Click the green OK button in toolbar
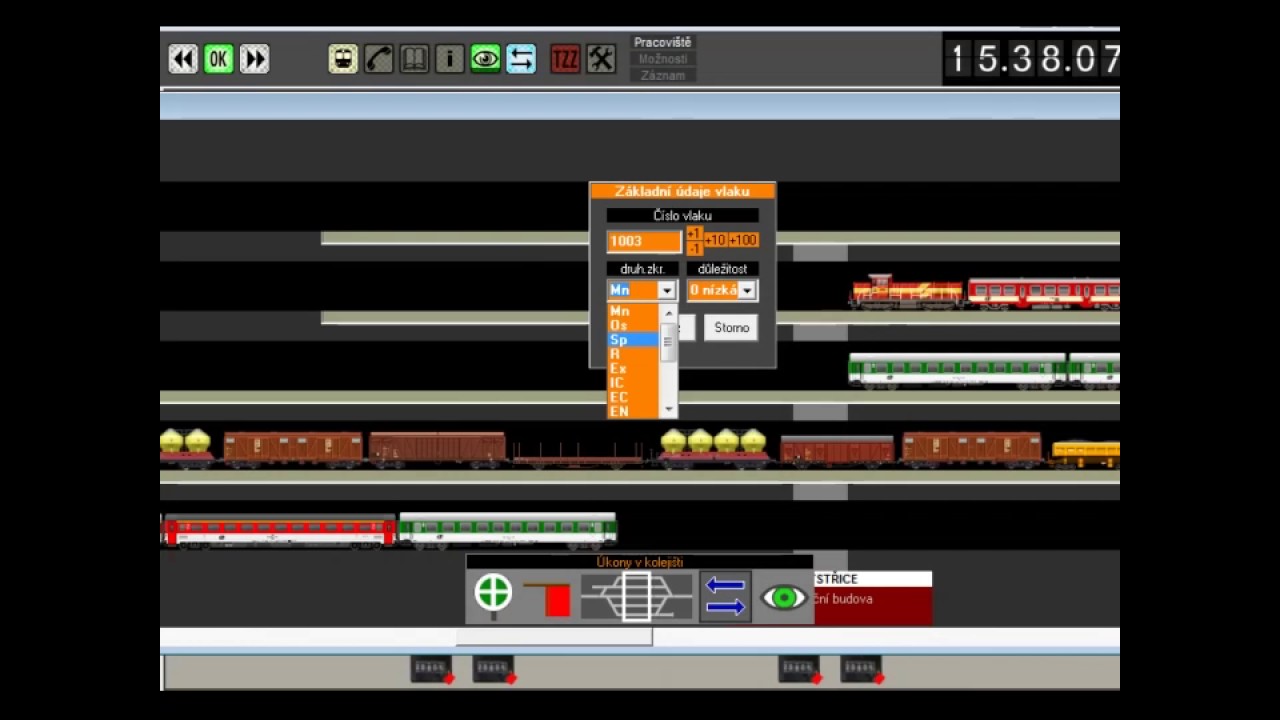The image size is (1280, 720). click(x=218, y=59)
